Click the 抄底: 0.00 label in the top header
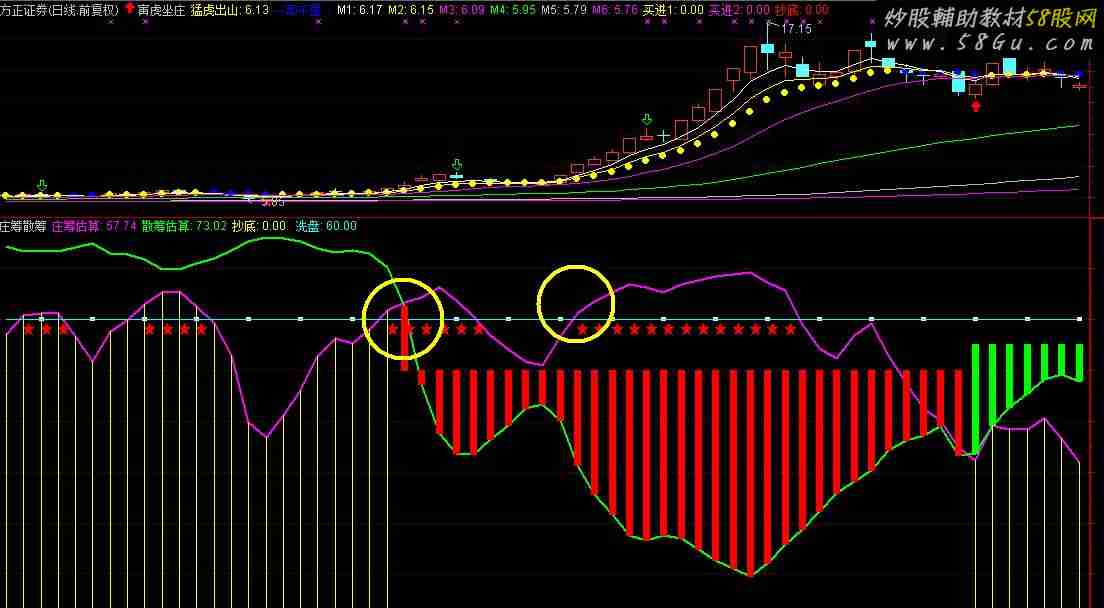The width and height of the screenshot is (1104, 608). click(801, 10)
